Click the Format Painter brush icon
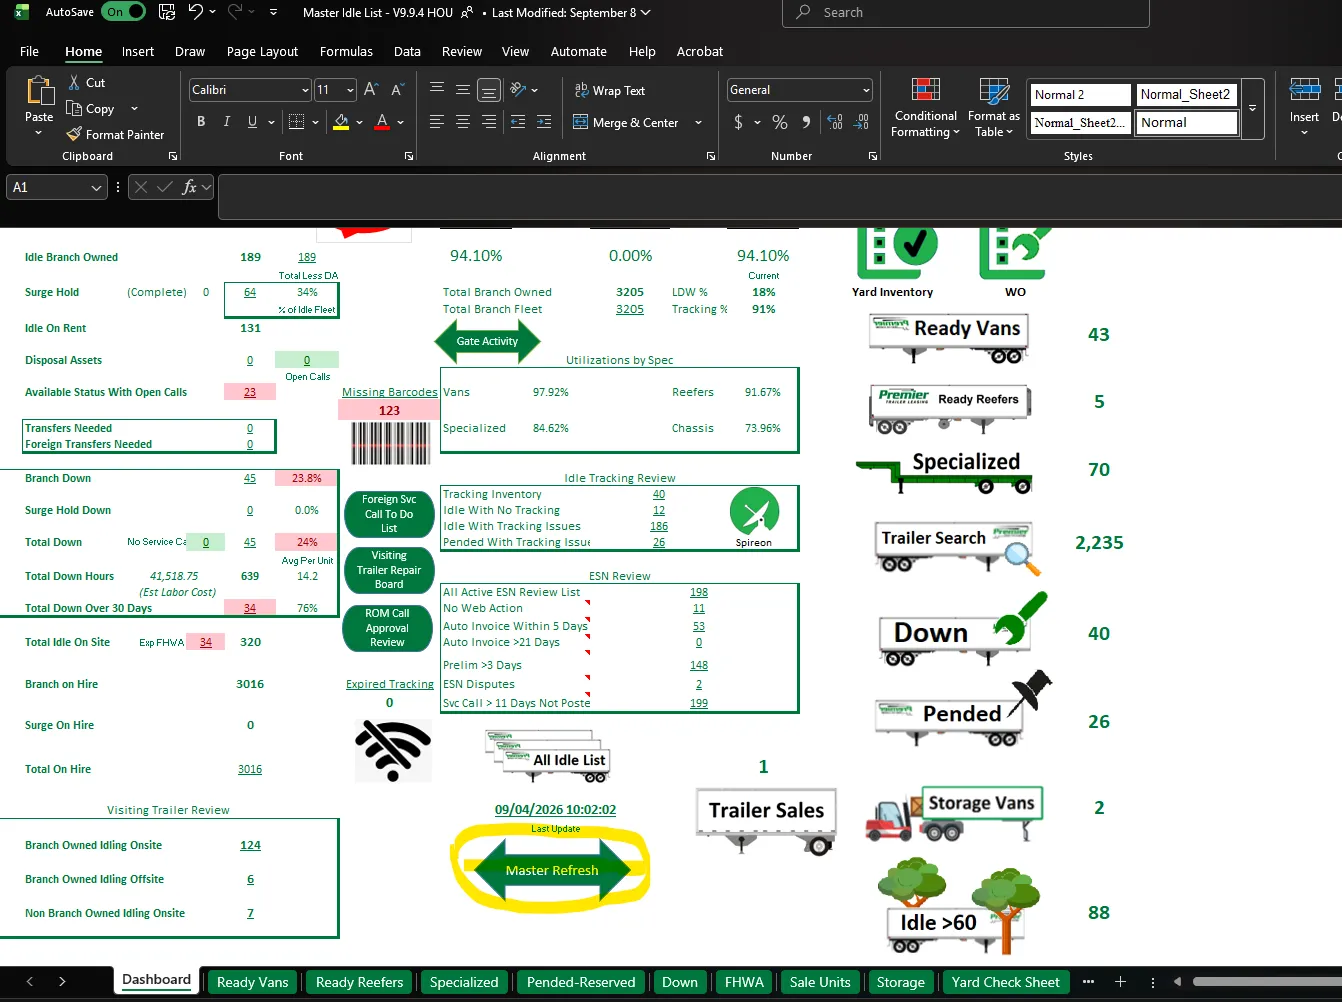Screen dimensions: 1342x1002 pos(74,134)
